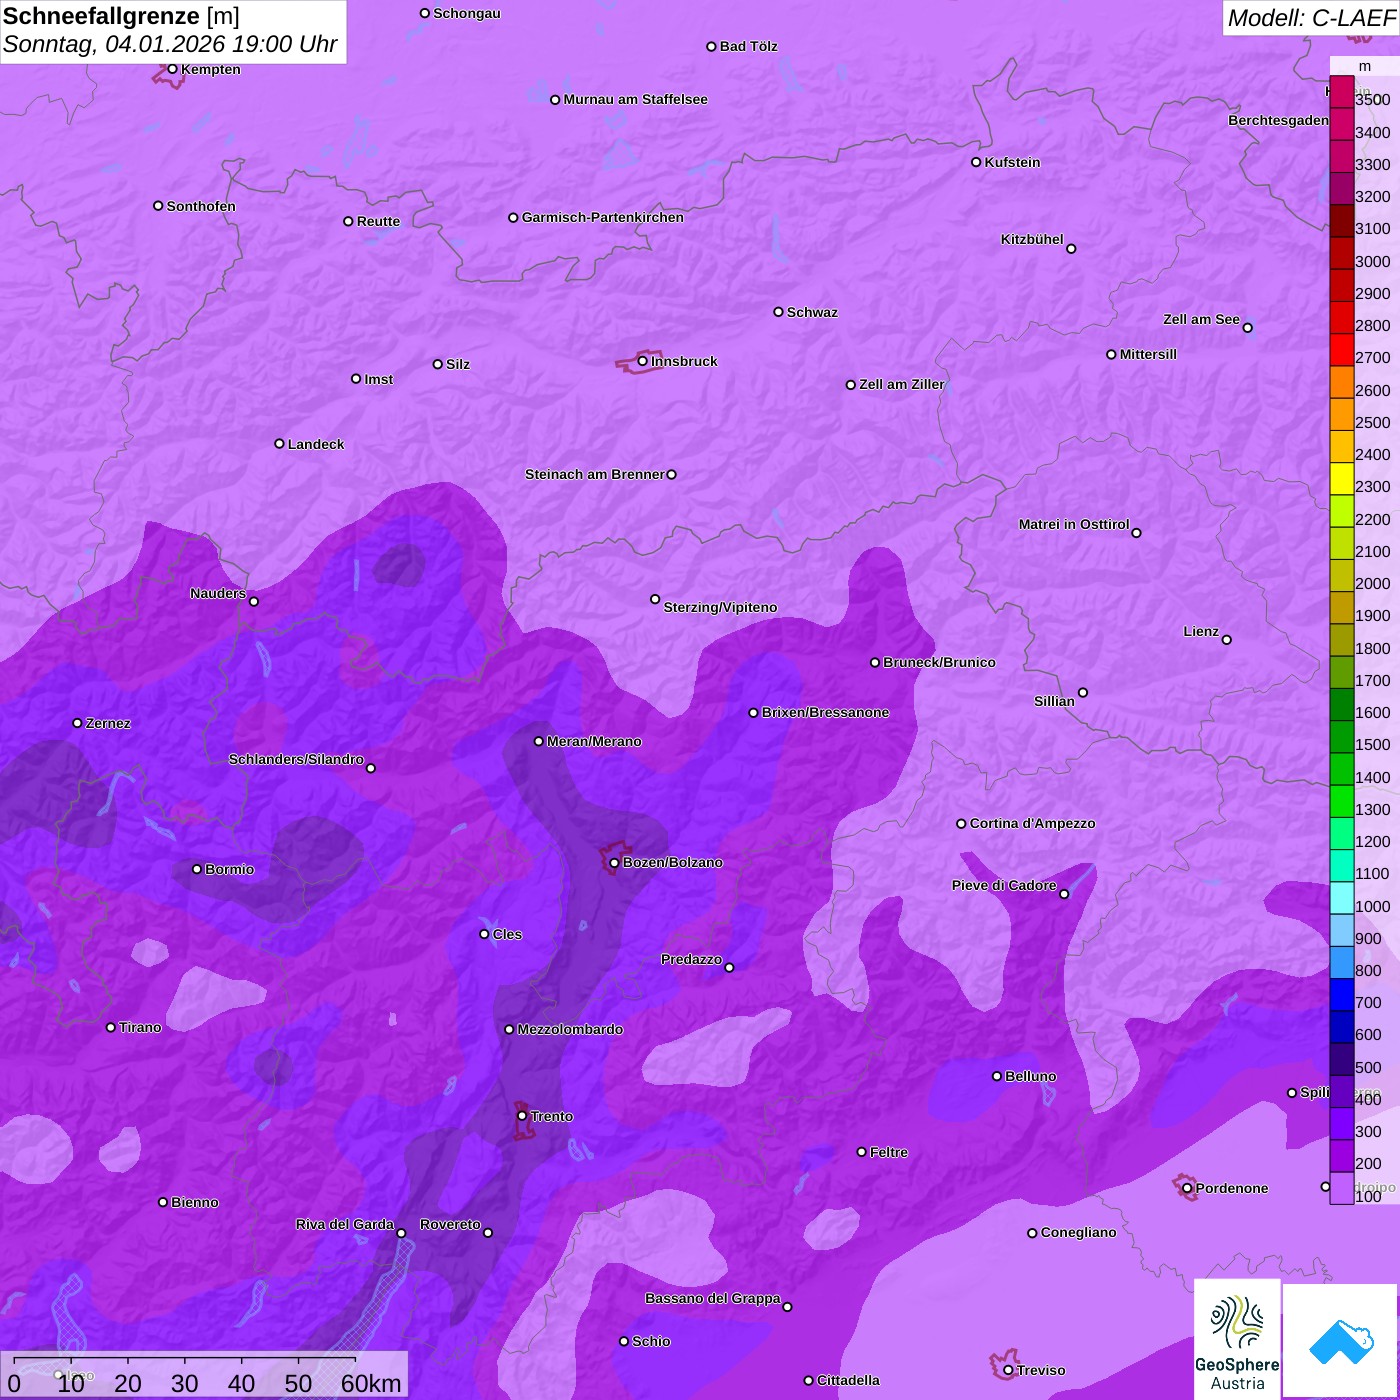Click the 'Bassano del Grappa' label
Screen dimensions: 1400x1400
713,1298
